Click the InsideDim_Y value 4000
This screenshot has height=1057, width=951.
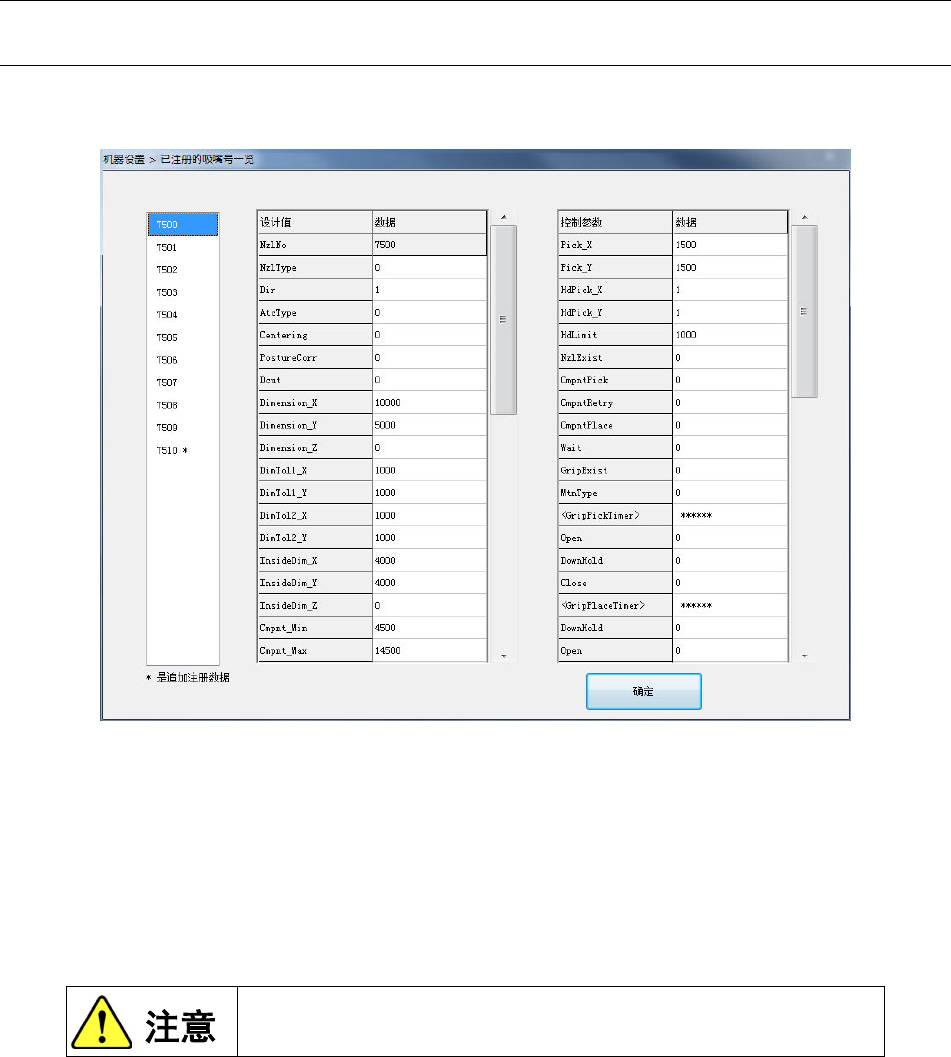point(429,583)
